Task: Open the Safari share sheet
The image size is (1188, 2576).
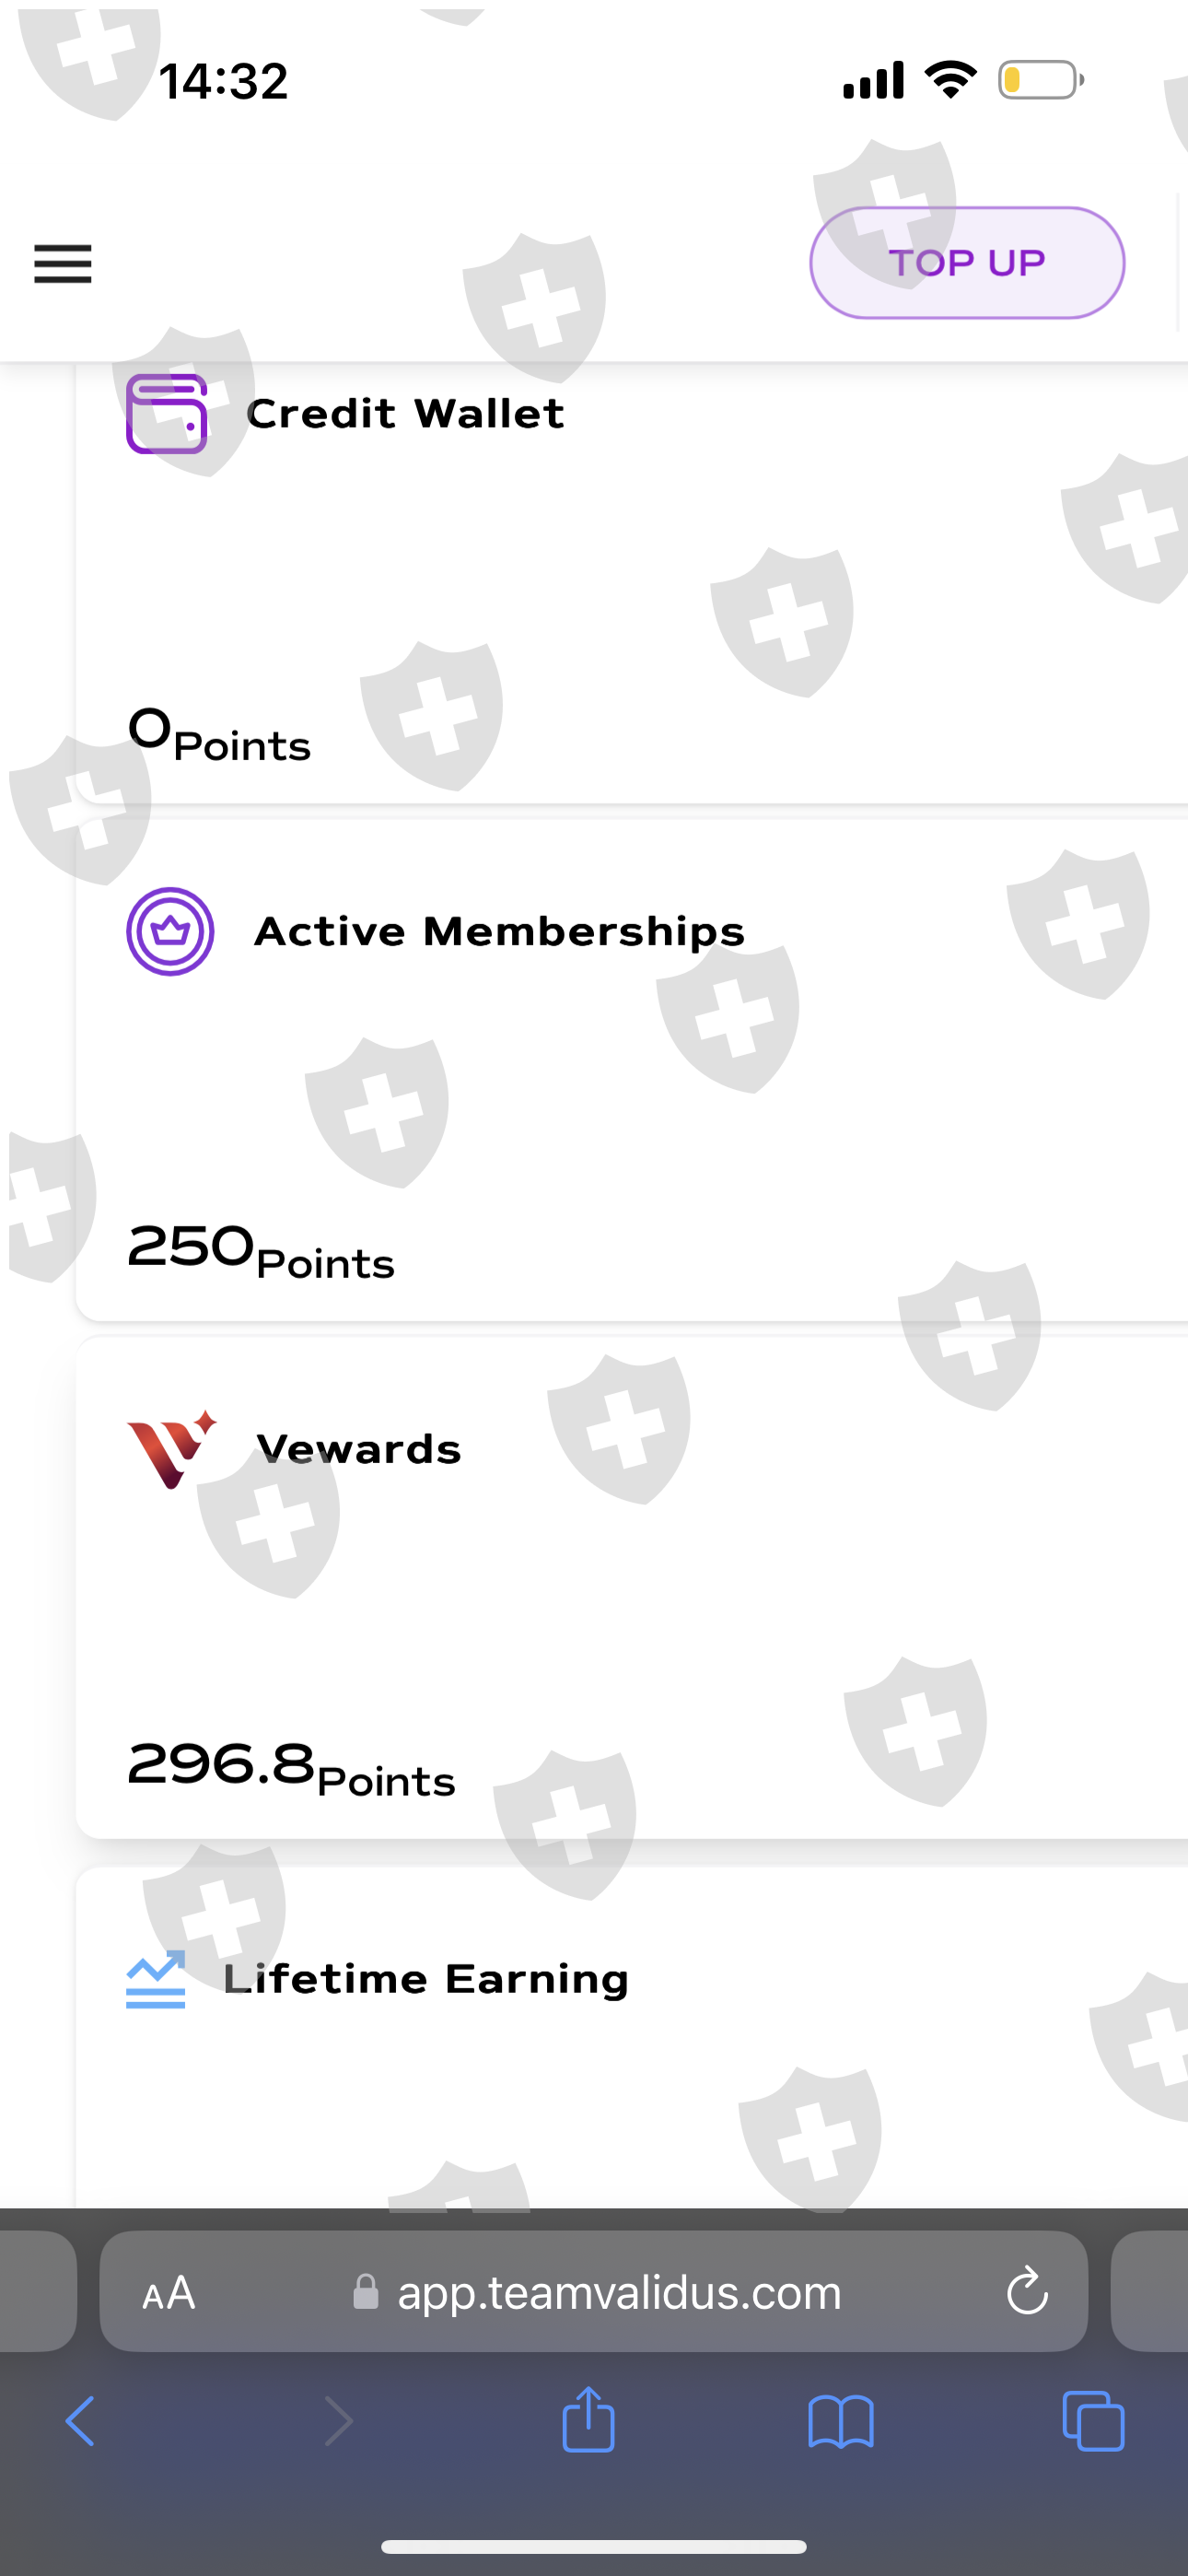Action: 588,2420
